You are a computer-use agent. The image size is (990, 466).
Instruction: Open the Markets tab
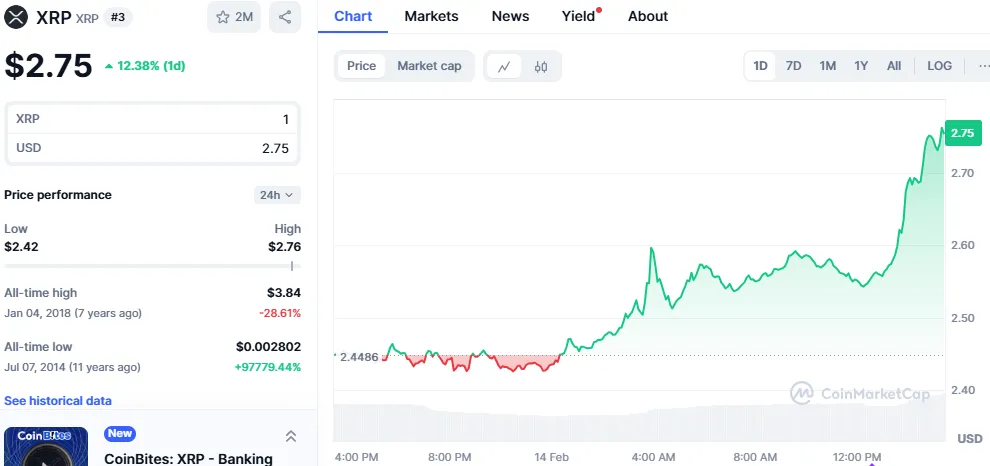[432, 16]
